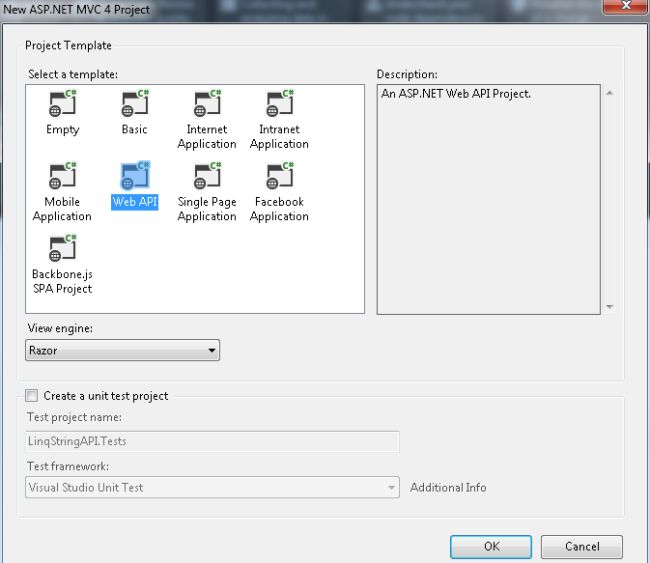Viewport: 650px width, 563px height.
Task: Select the Single Page Application template icon
Action: tap(208, 176)
